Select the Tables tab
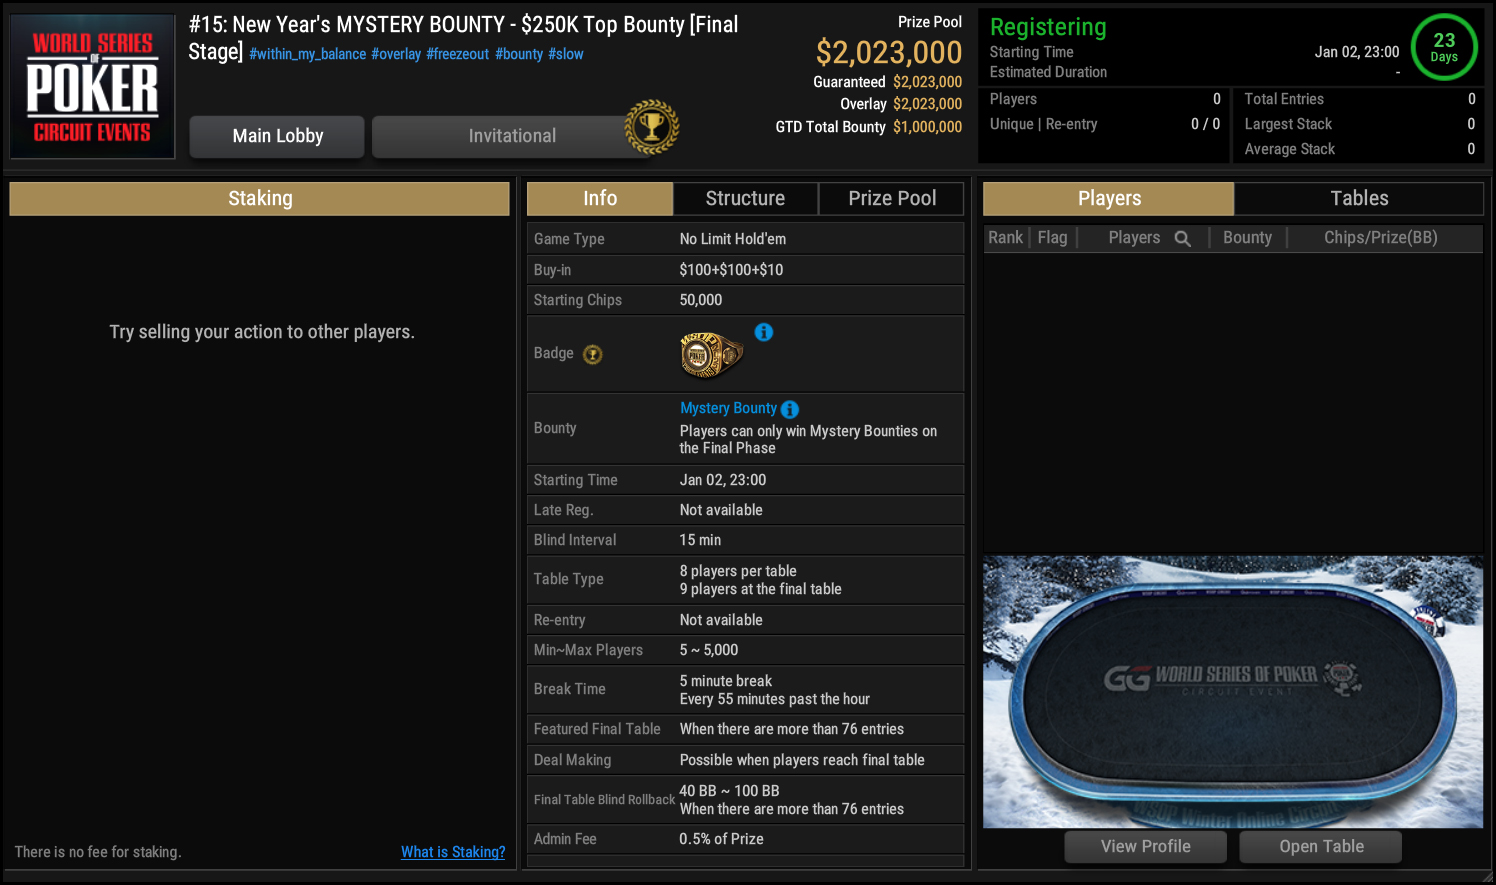Viewport: 1496px width, 885px height. tap(1358, 198)
